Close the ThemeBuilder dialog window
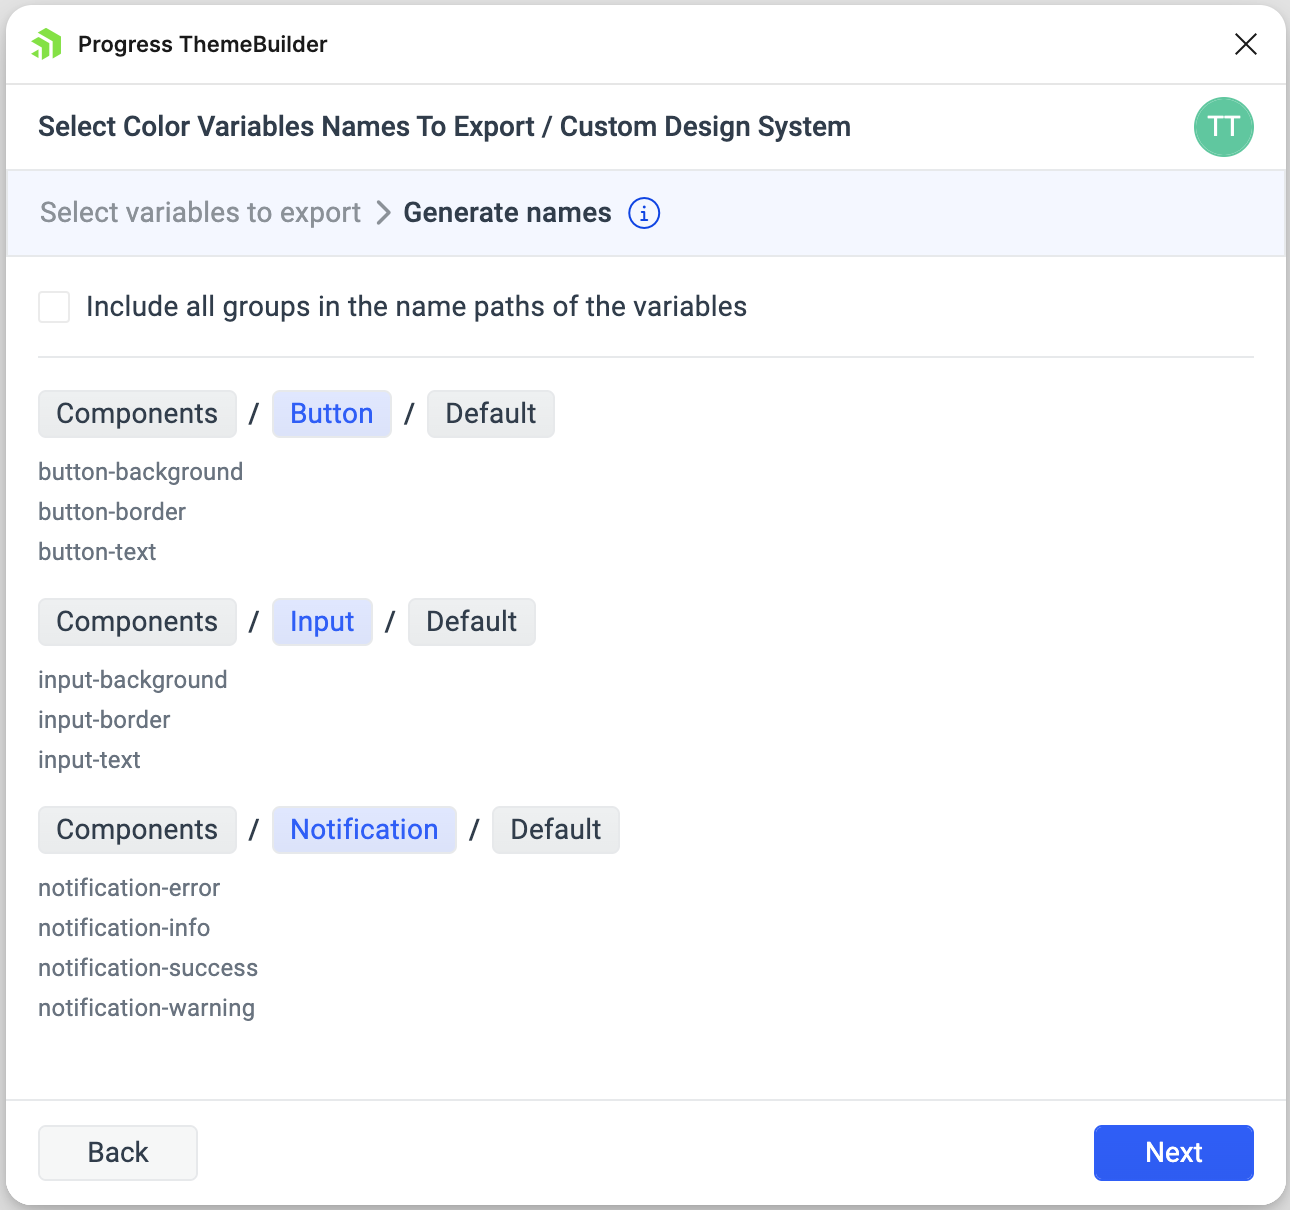The width and height of the screenshot is (1290, 1210). pos(1245,44)
